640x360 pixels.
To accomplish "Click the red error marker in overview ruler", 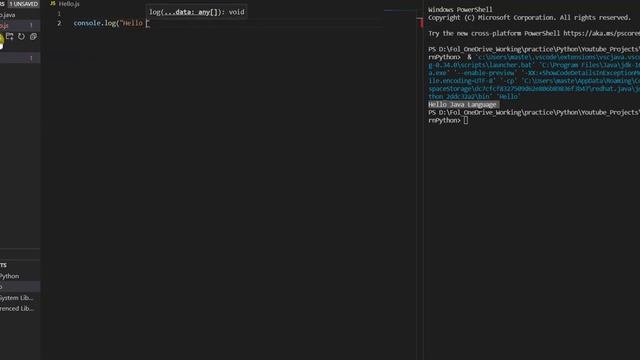I will pos(421,22).
